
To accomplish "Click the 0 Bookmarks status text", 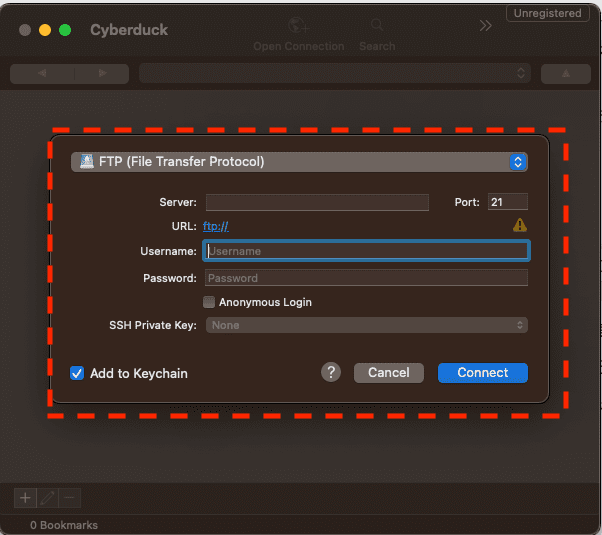I will [x=64, y=525].
